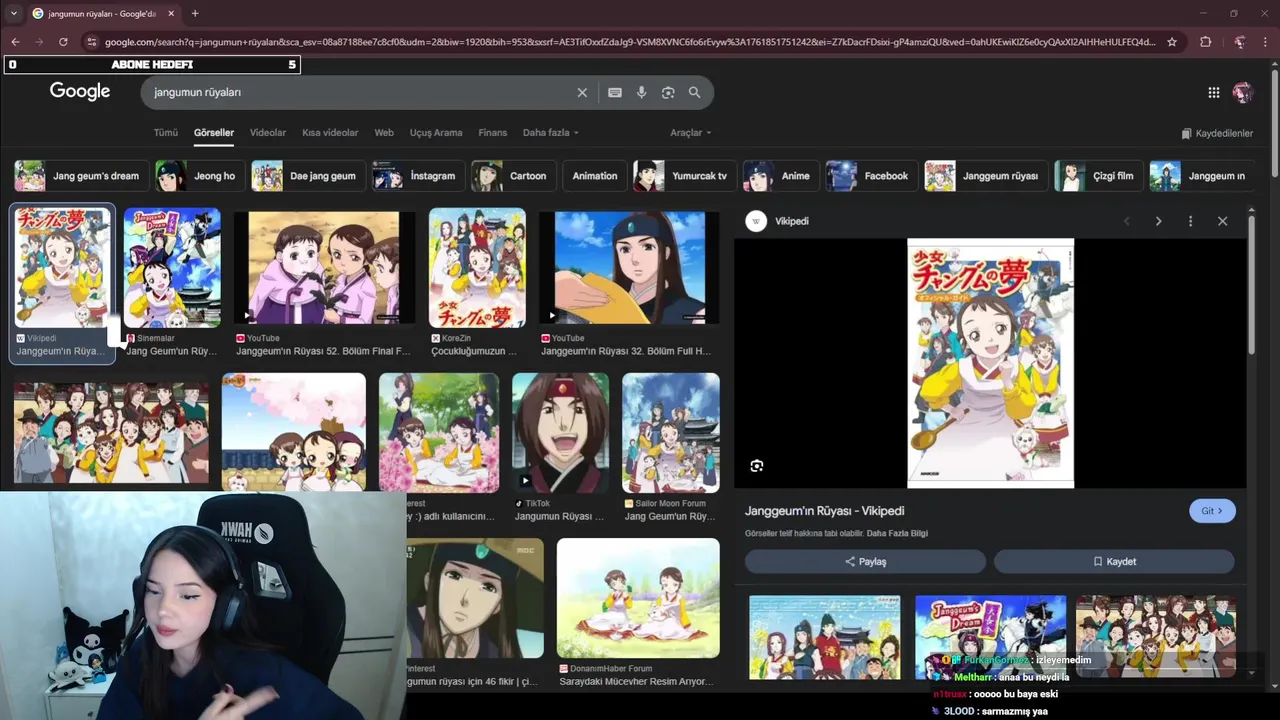Filter by Dae jang geum chip
The height and width of the screenshot is (720, 1280).
point(309,176)
